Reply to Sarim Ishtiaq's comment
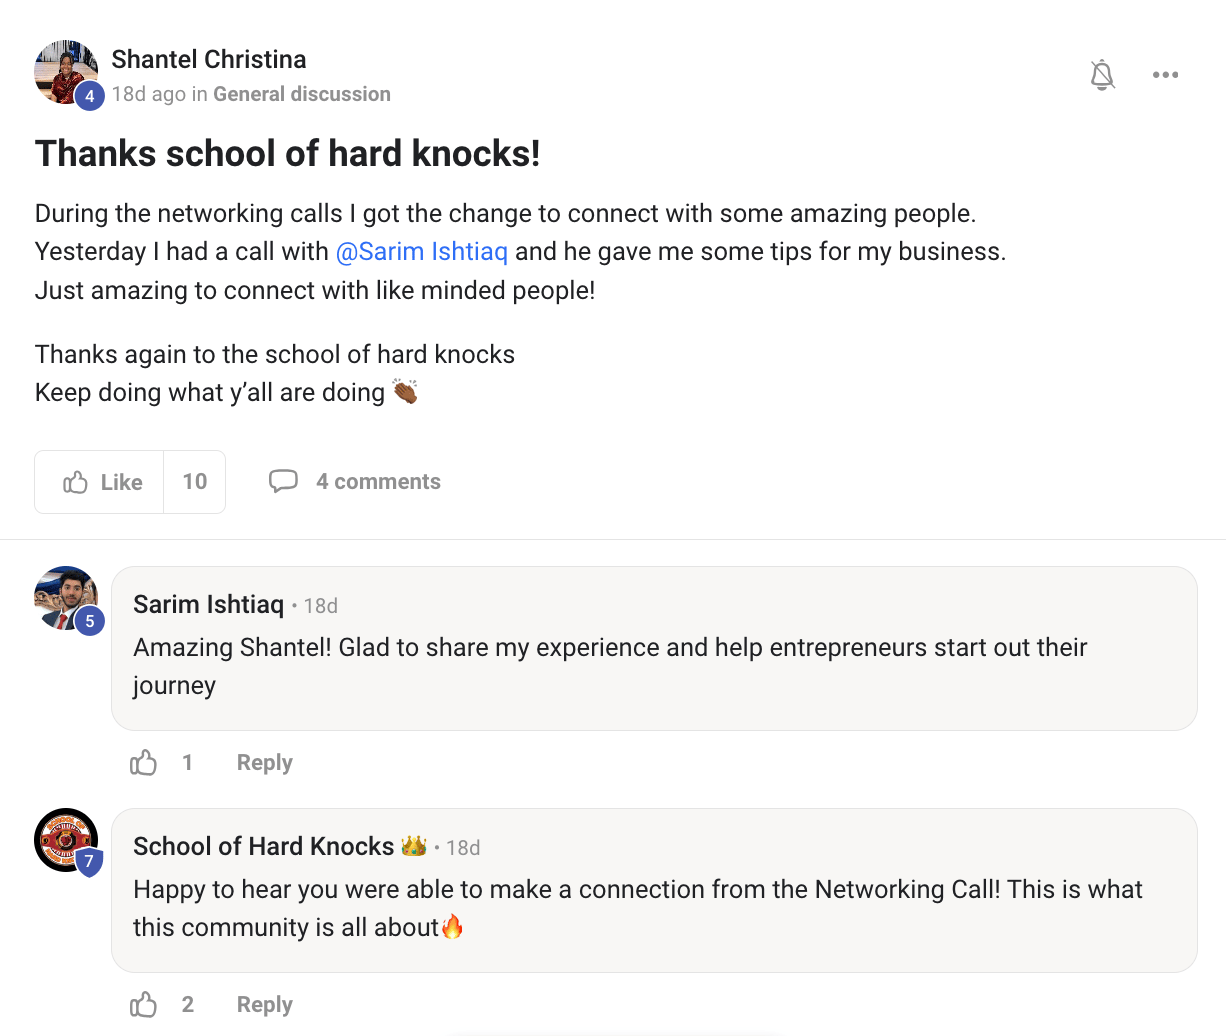Image resolution: width=1226 pixels, height=1036 pixels. click(x=264, y=763)
